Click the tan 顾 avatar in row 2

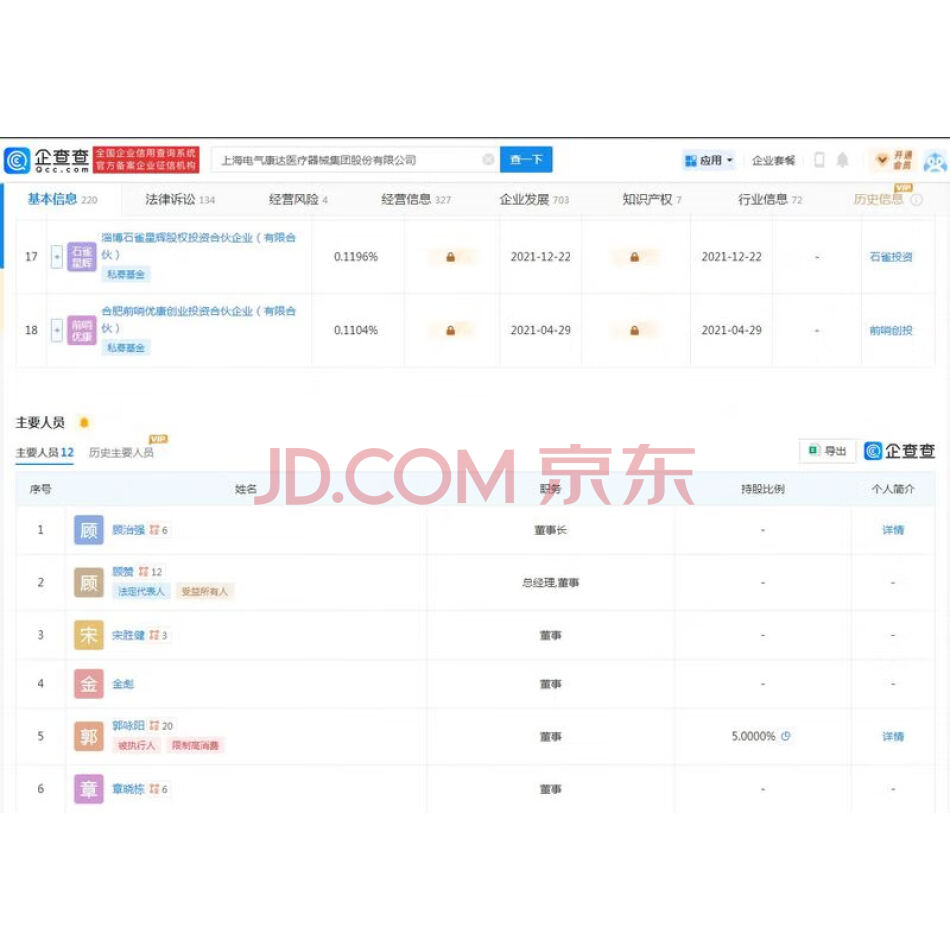tap(88, 583)
